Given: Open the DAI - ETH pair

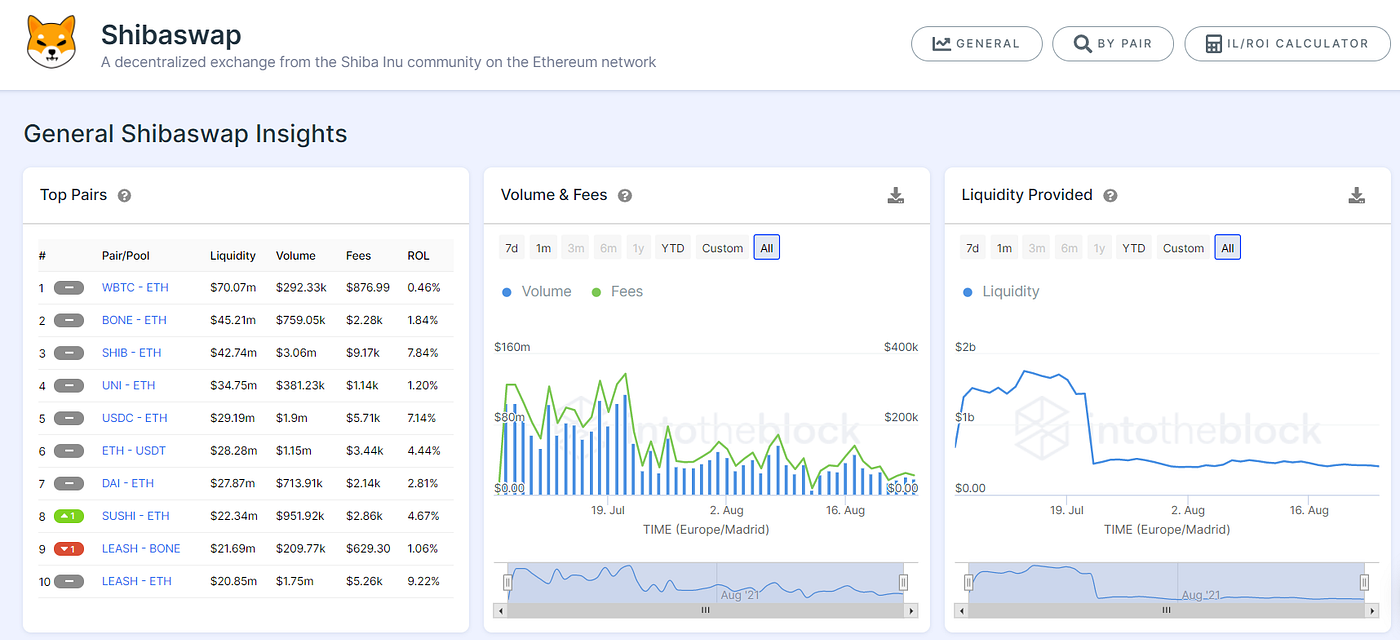Looking at the screenshot, I should (128, 484).
